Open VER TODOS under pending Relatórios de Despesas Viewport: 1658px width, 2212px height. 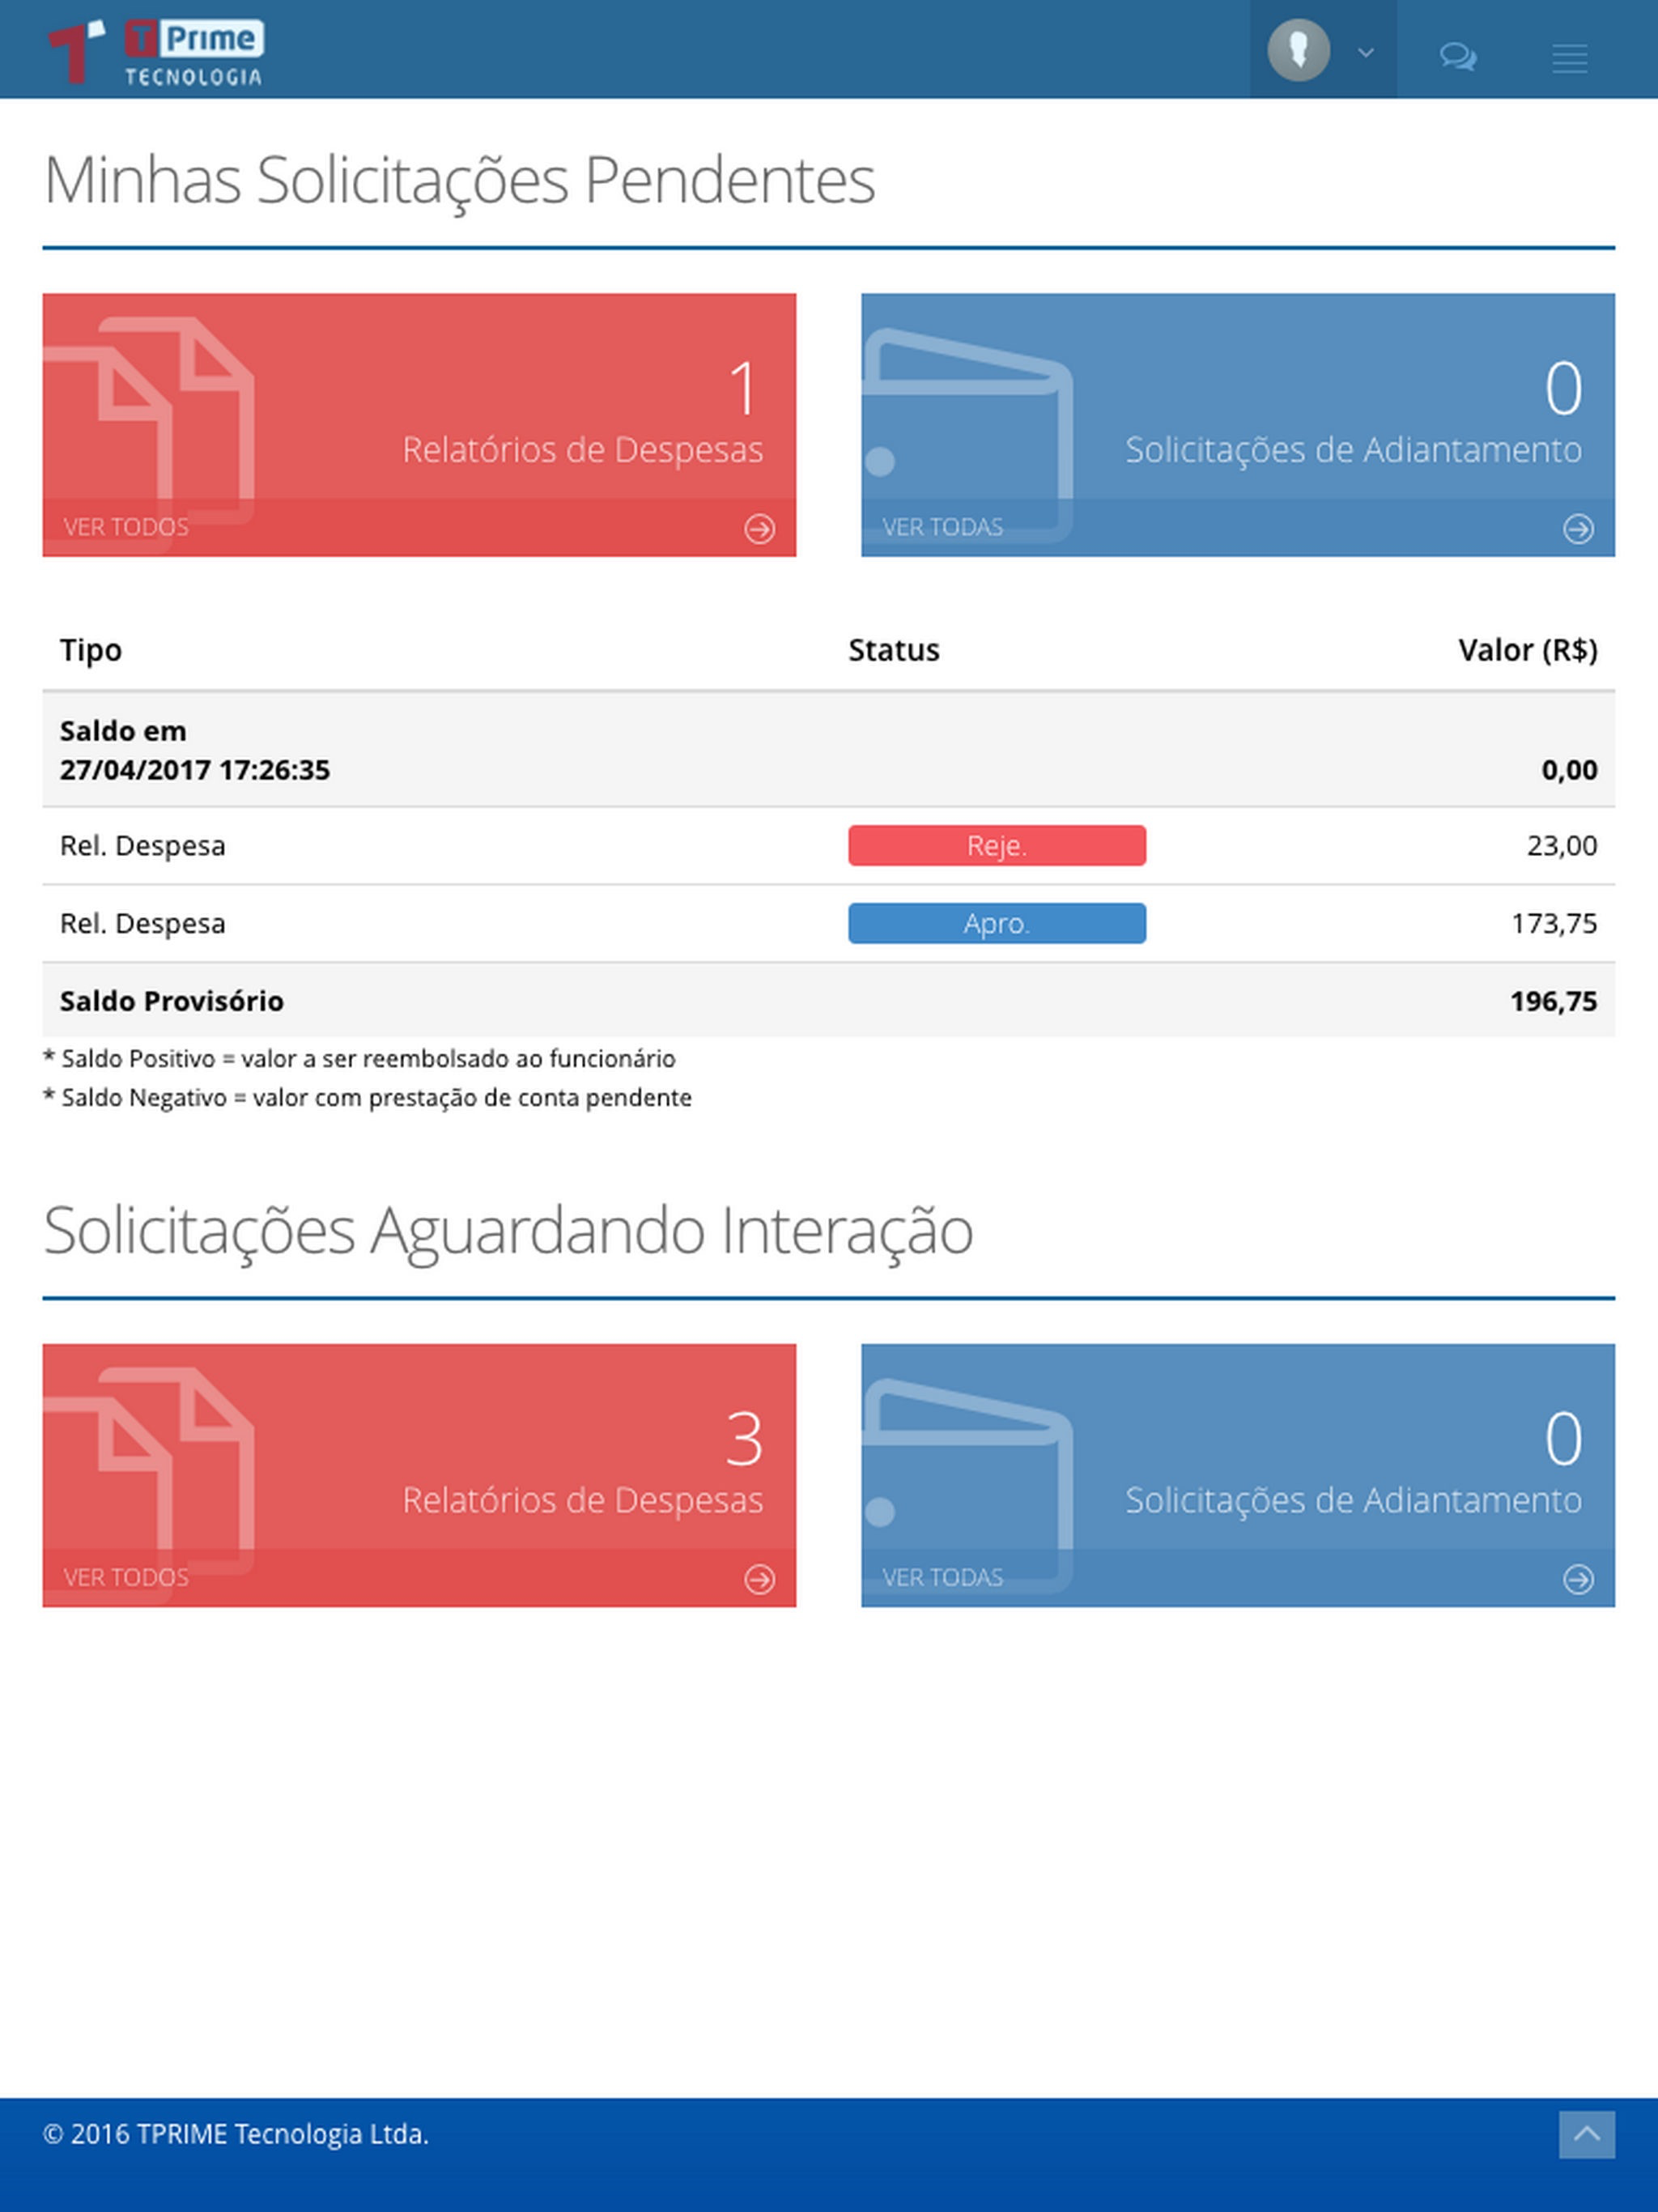(x=126, y=527)
